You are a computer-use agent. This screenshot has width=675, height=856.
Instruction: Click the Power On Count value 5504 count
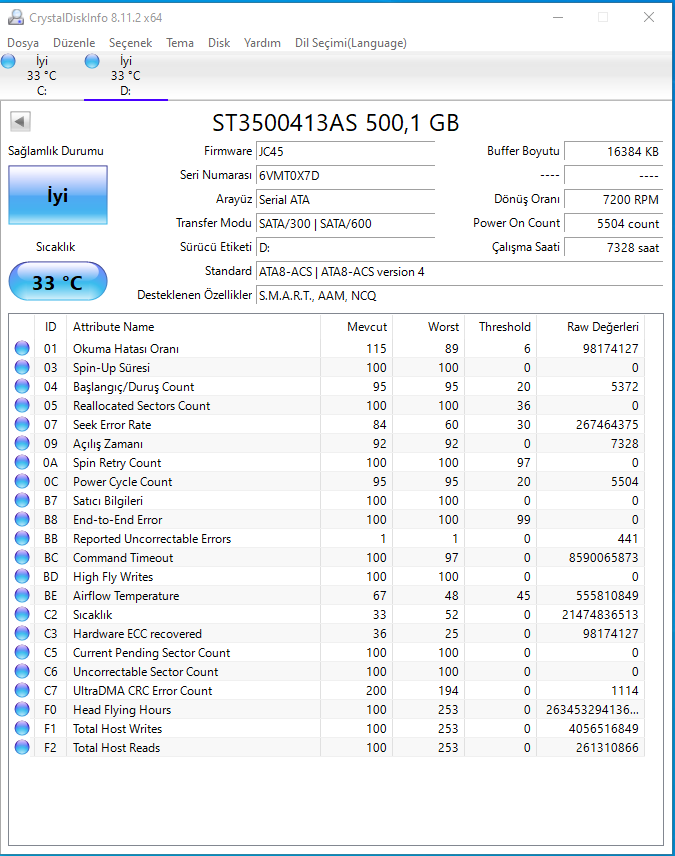pos(613,224)
